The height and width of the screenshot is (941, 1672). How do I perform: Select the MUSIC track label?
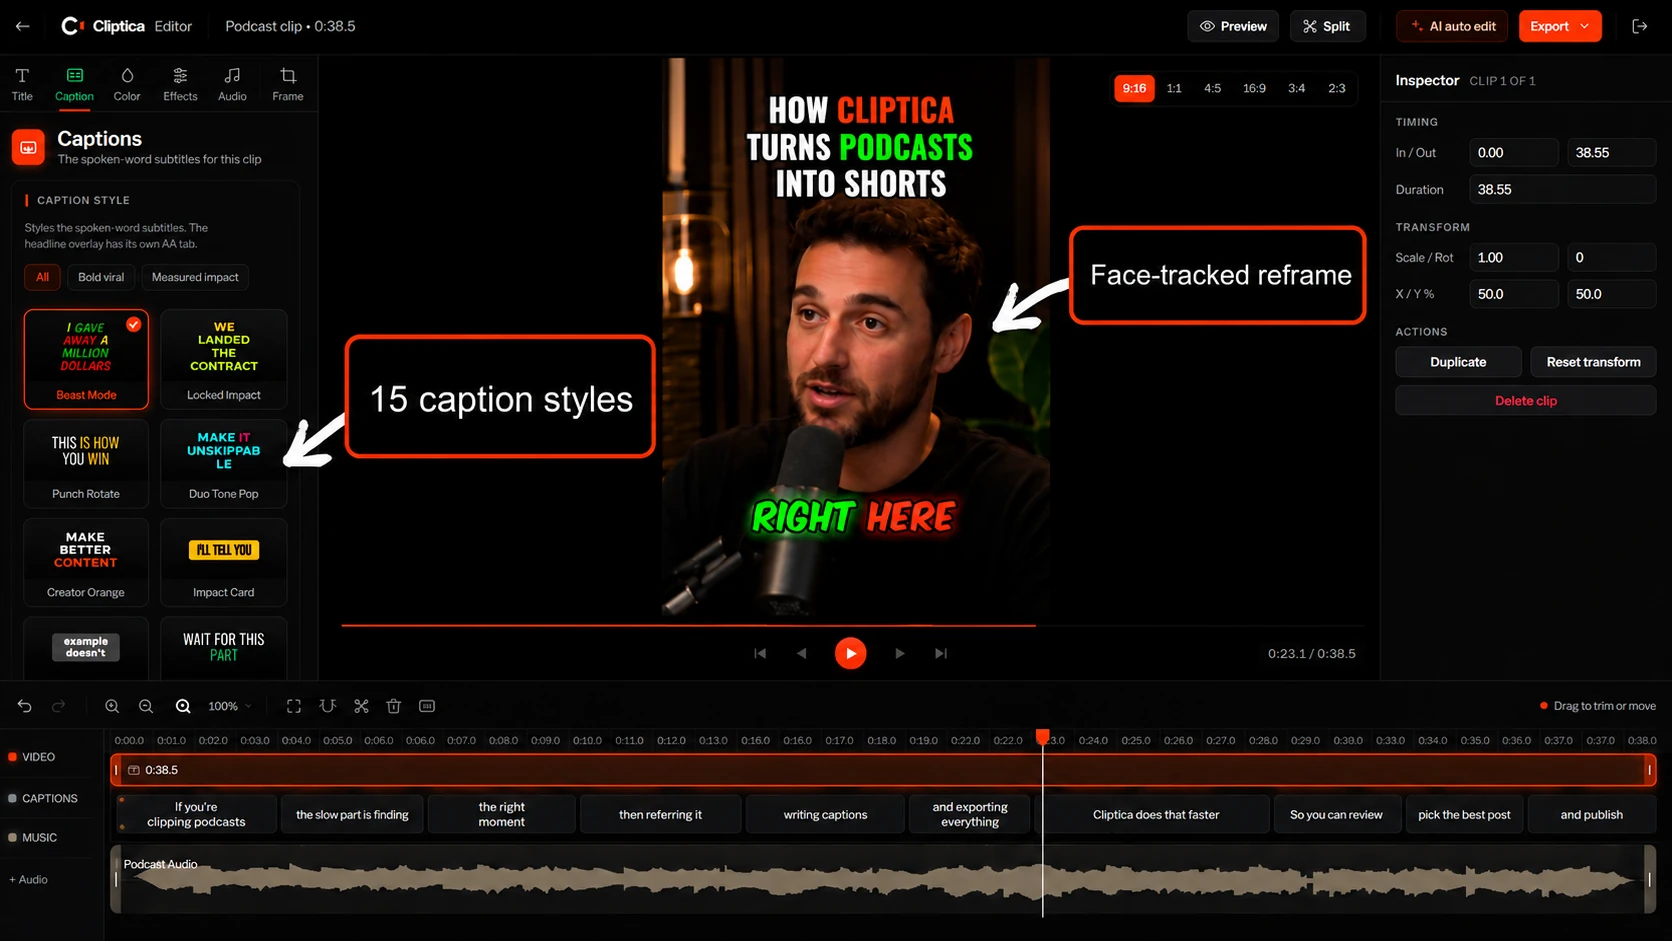point(33,837)
